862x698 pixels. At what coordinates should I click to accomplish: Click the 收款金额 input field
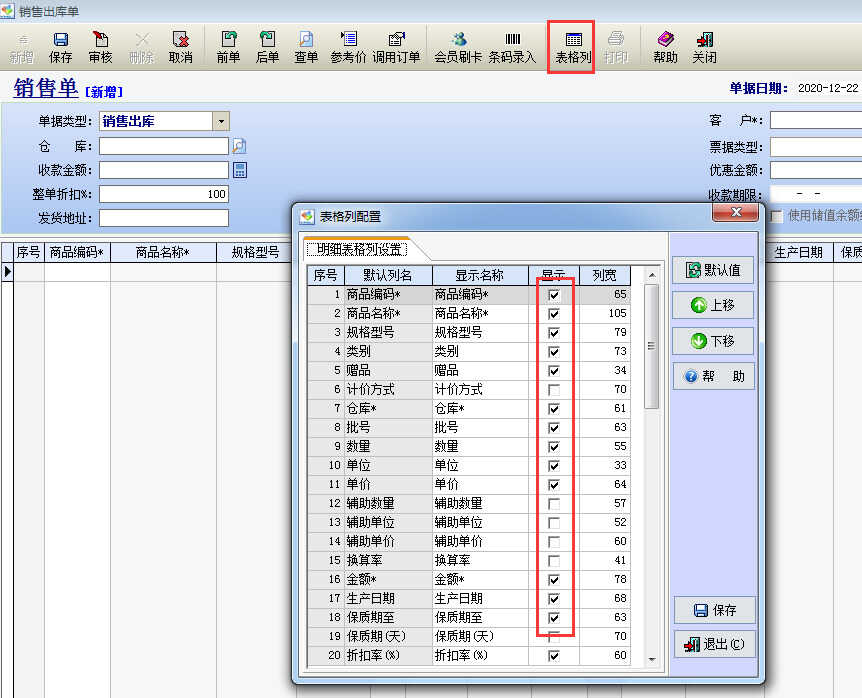click(164, 170)
